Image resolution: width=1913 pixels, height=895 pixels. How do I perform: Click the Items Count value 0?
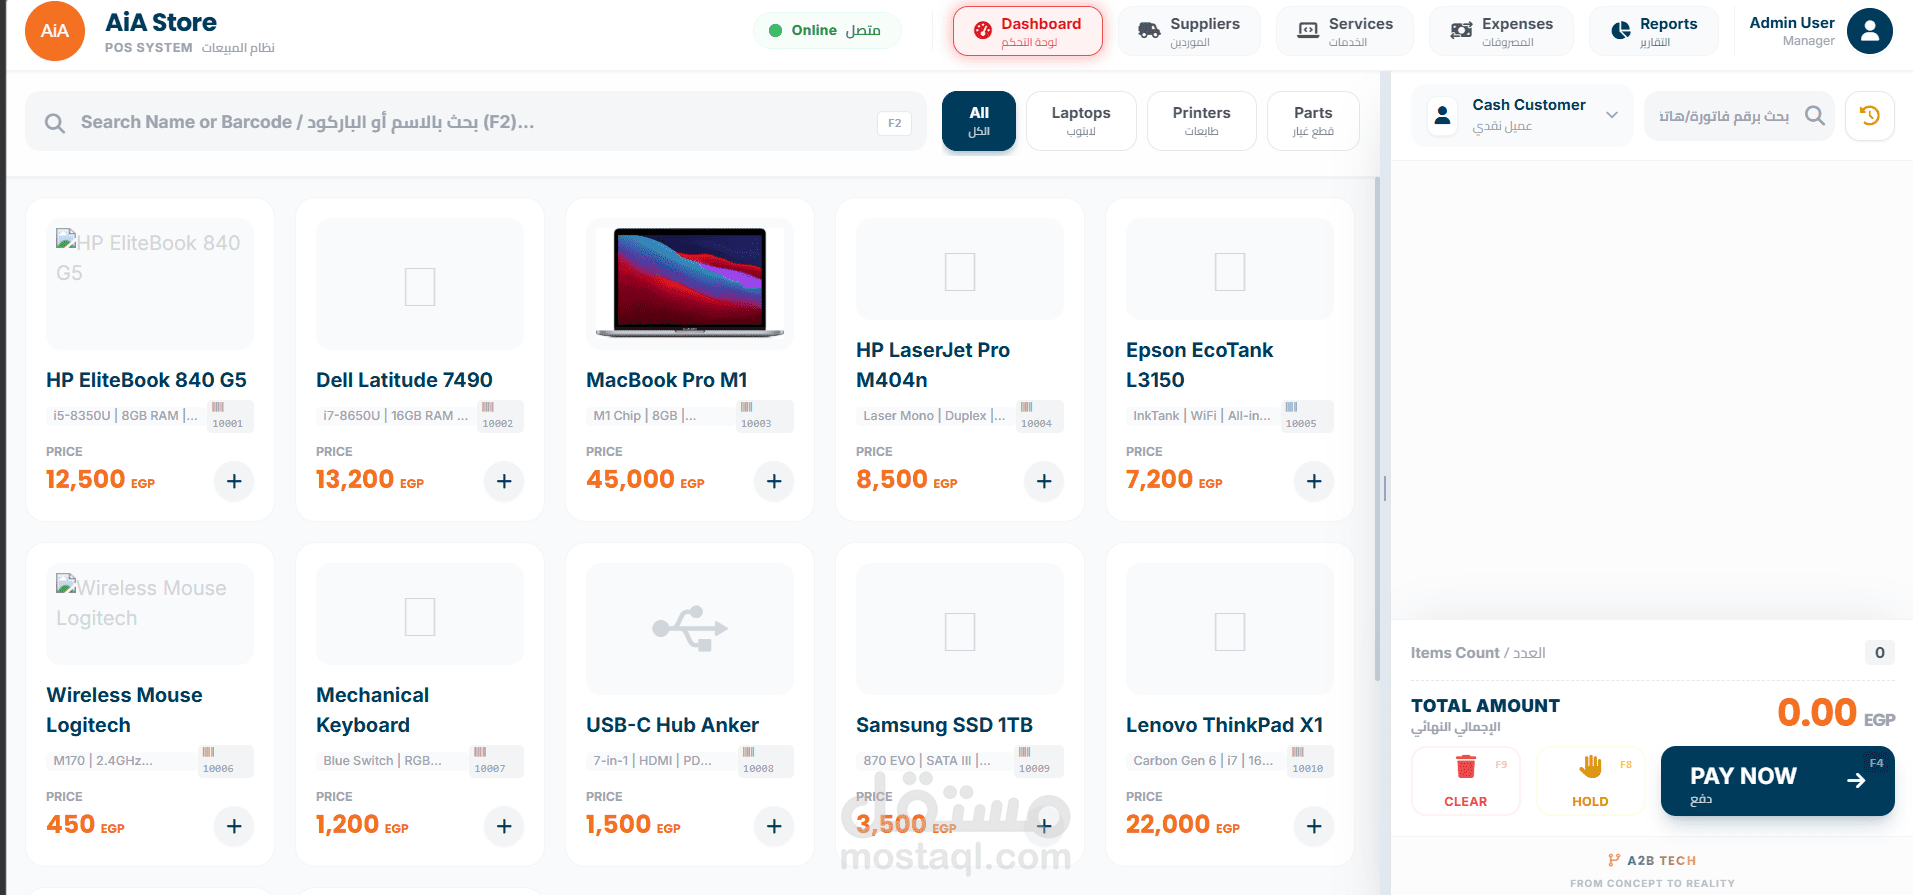coord(1879,653)
